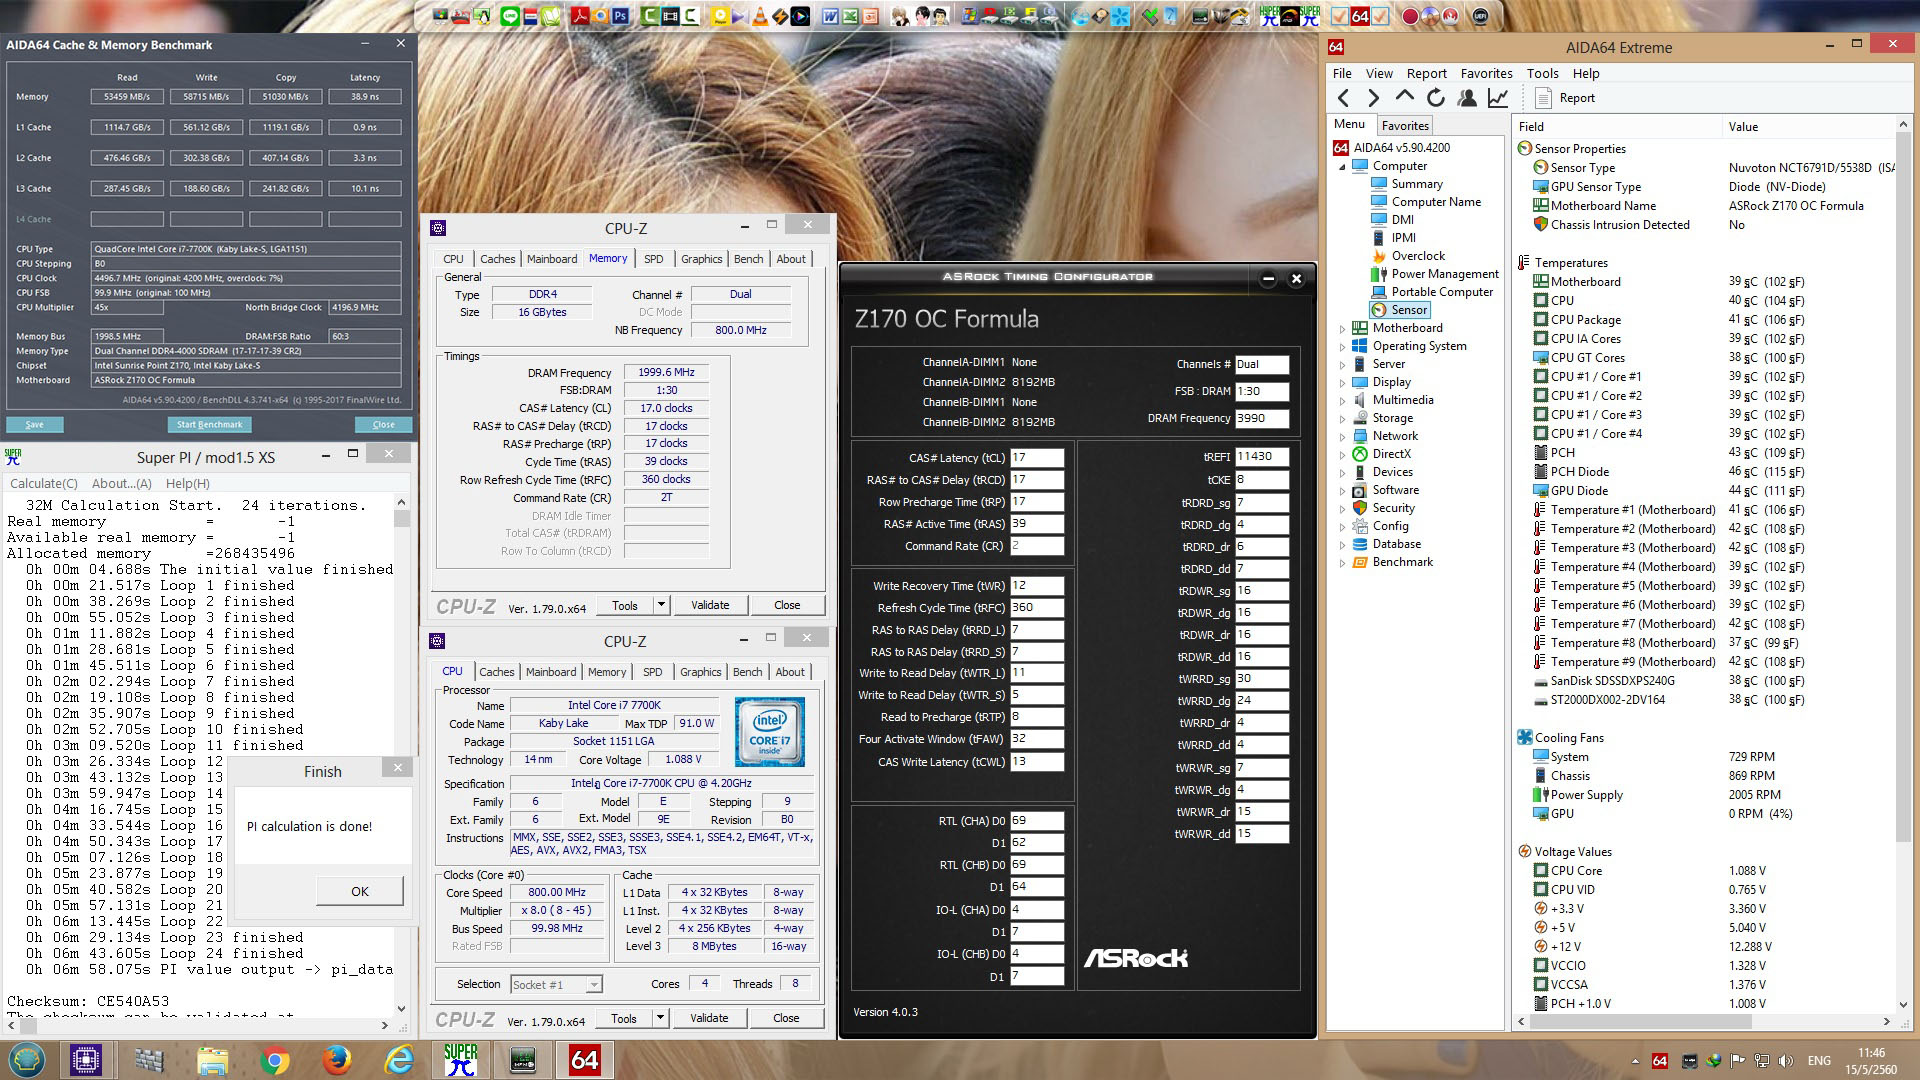The width and height of the screenshot is (1920, 1080).
Task: Open the Tools dropdown arrow in CPU-Z Memory window
Action: coord(660,605)
